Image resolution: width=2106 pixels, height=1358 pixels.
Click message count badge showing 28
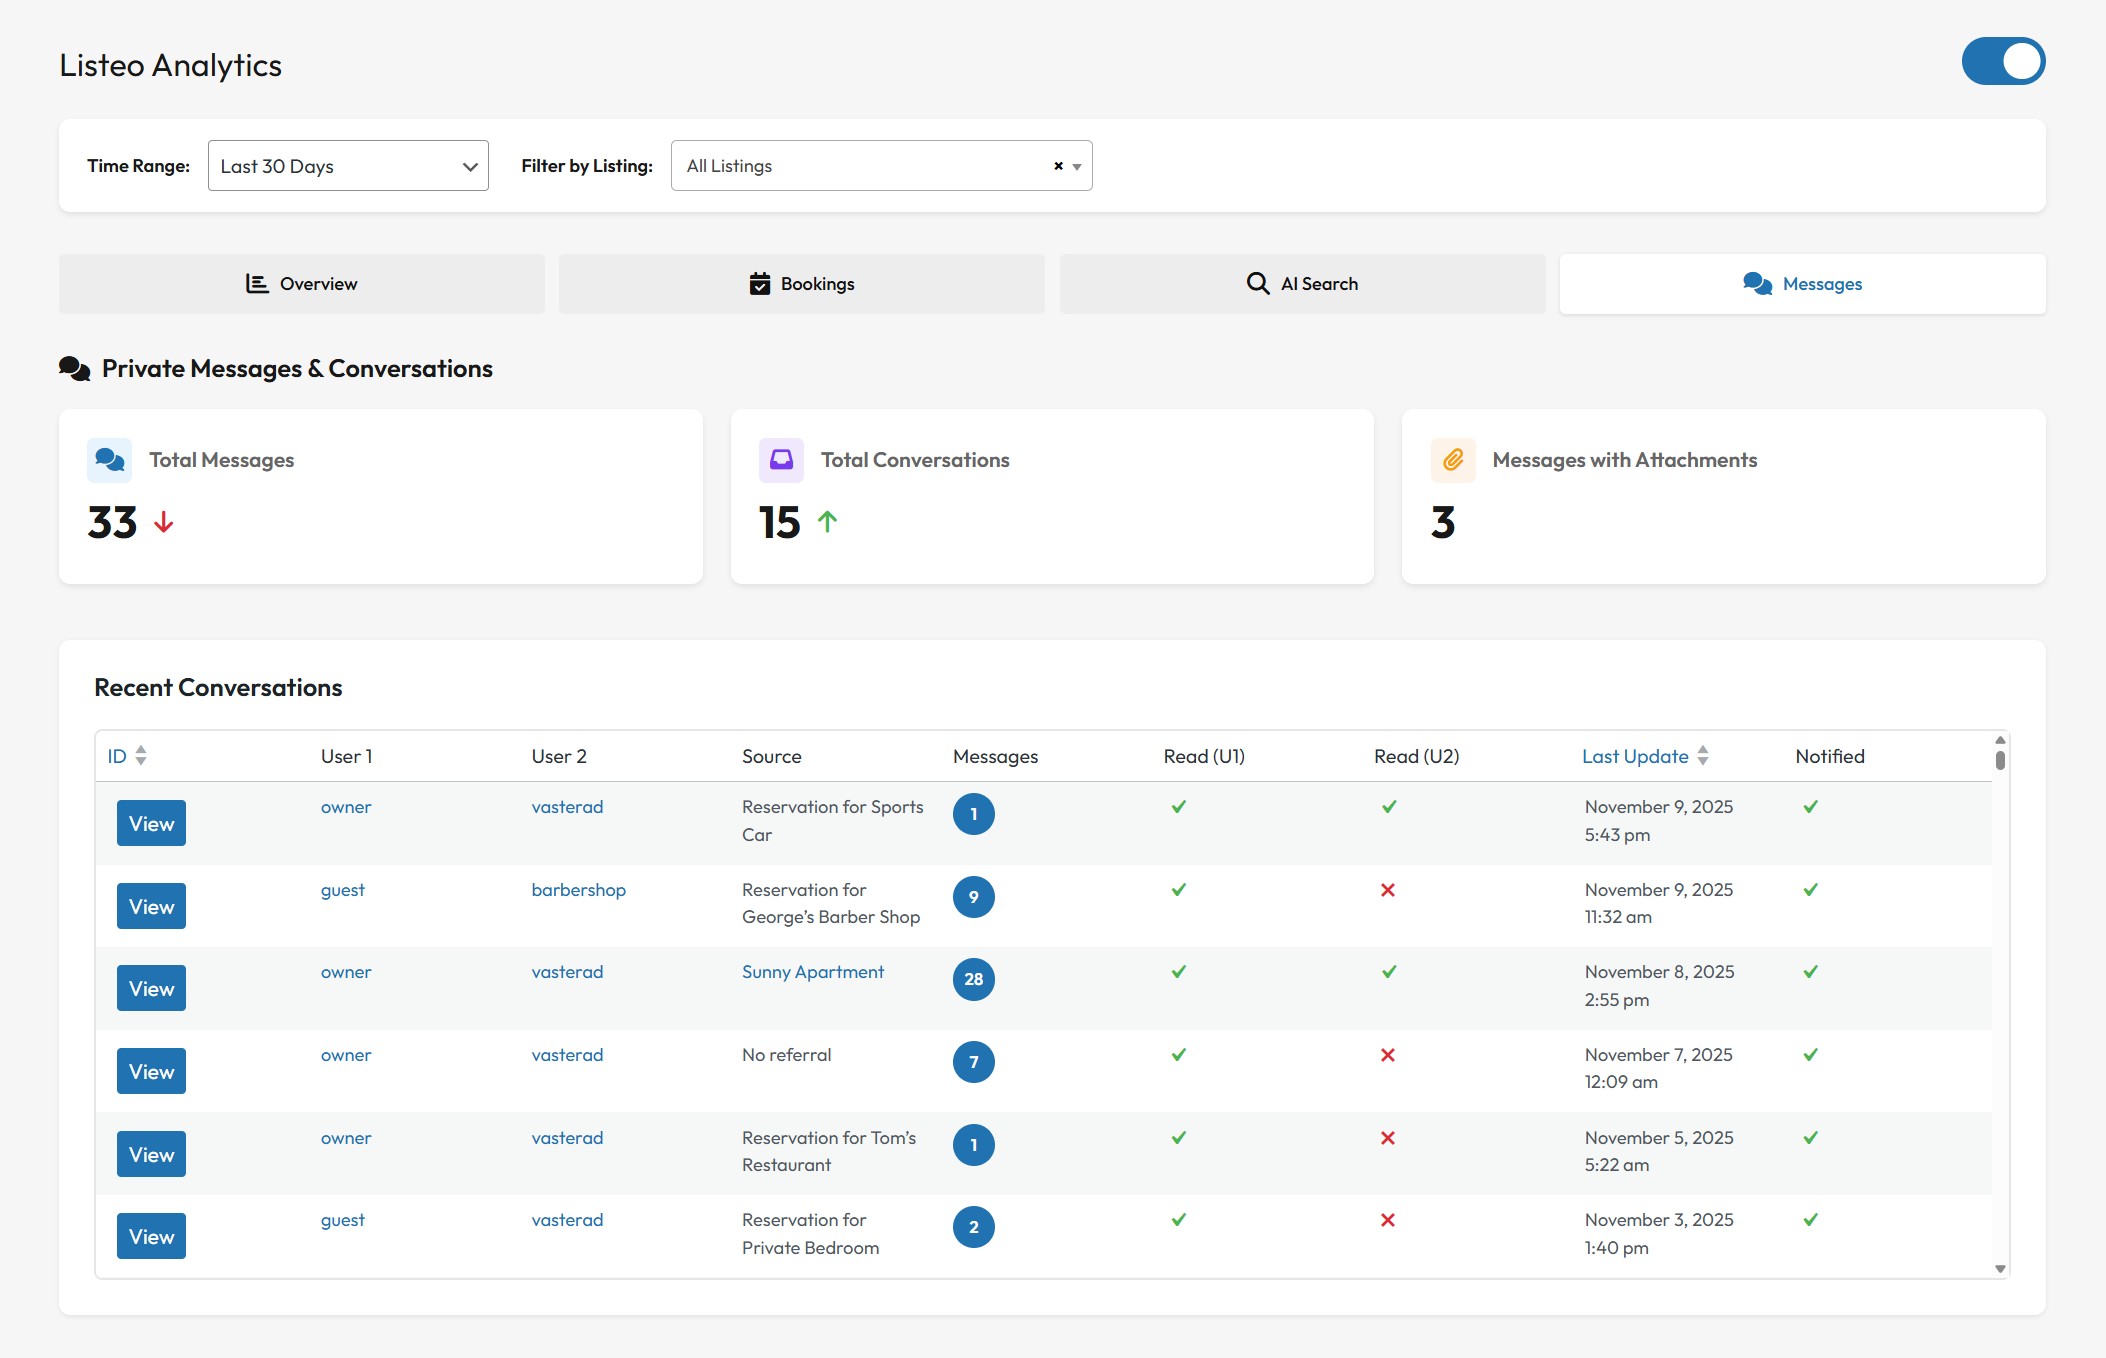[x=973, y=979]
